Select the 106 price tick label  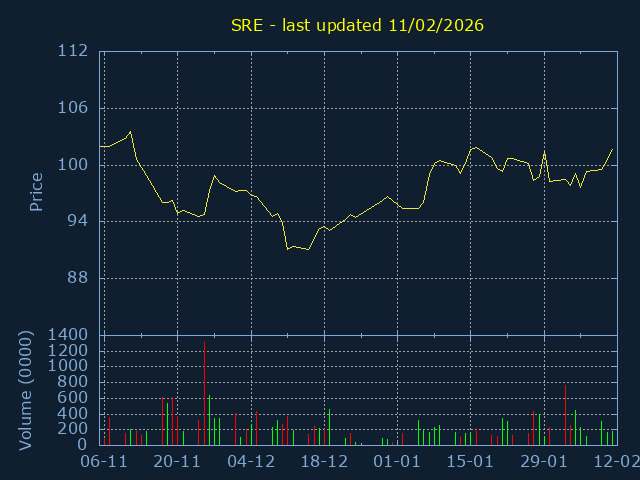coord(73,108)
